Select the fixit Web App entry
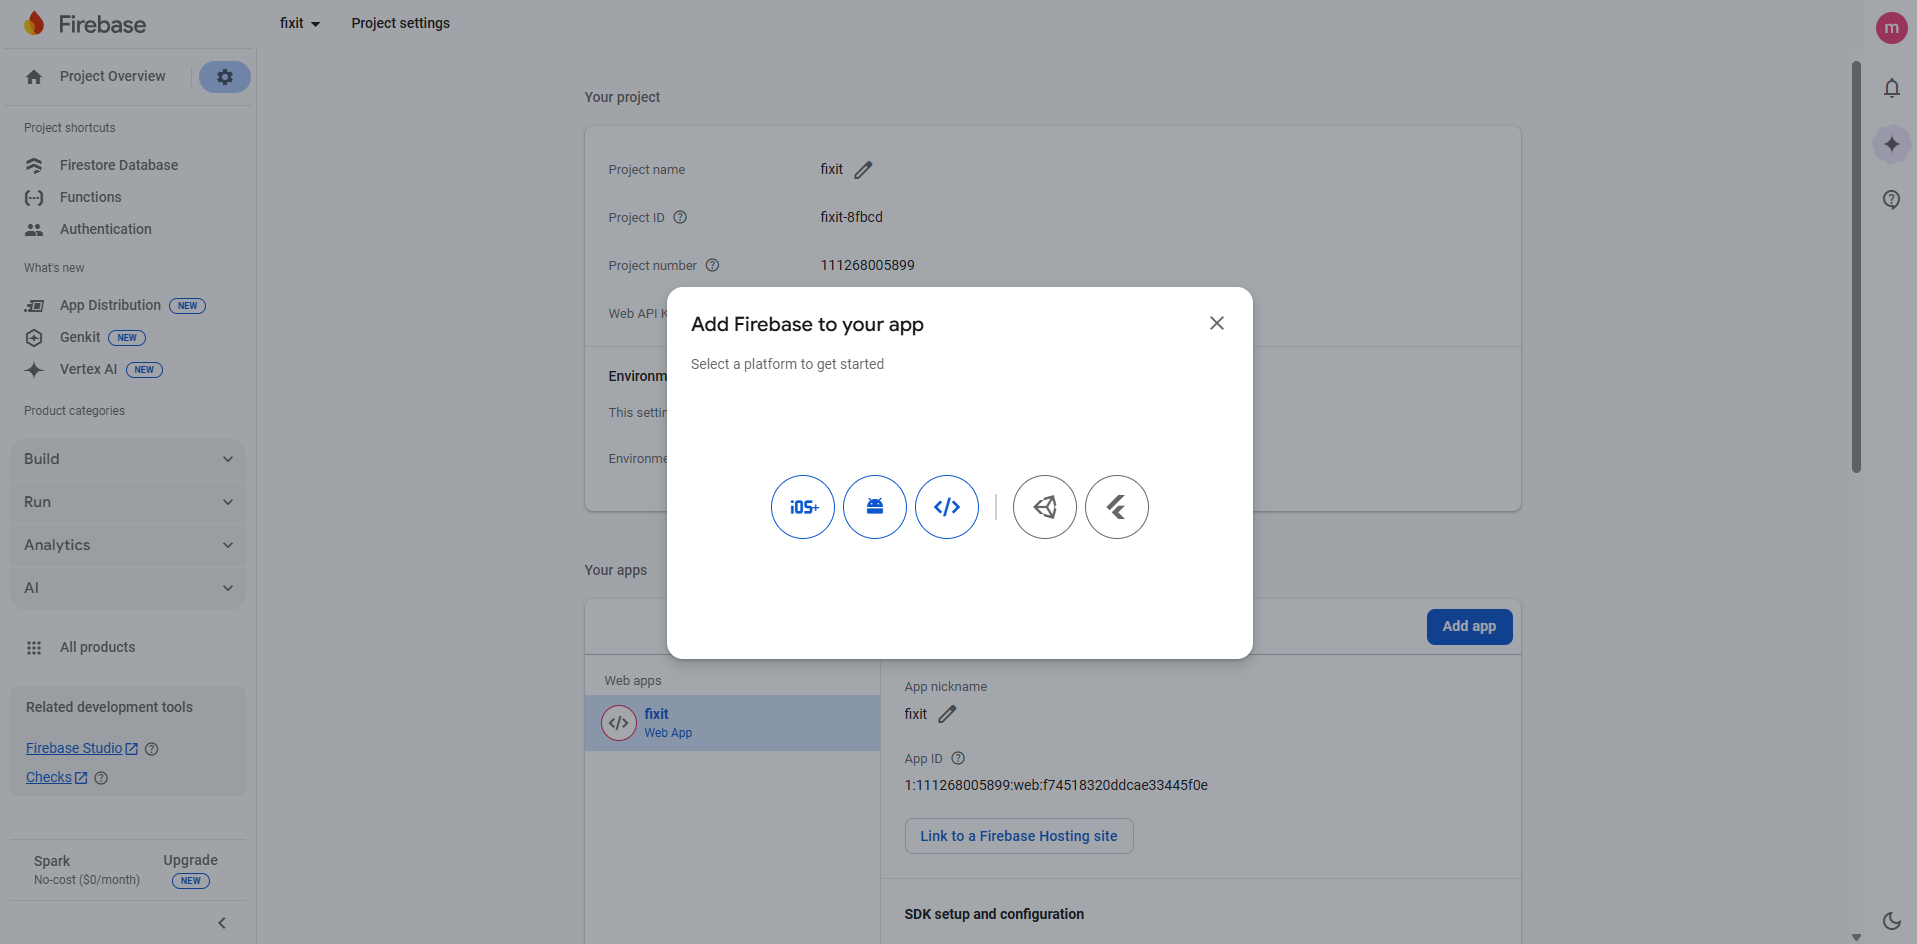 (732, 723)
